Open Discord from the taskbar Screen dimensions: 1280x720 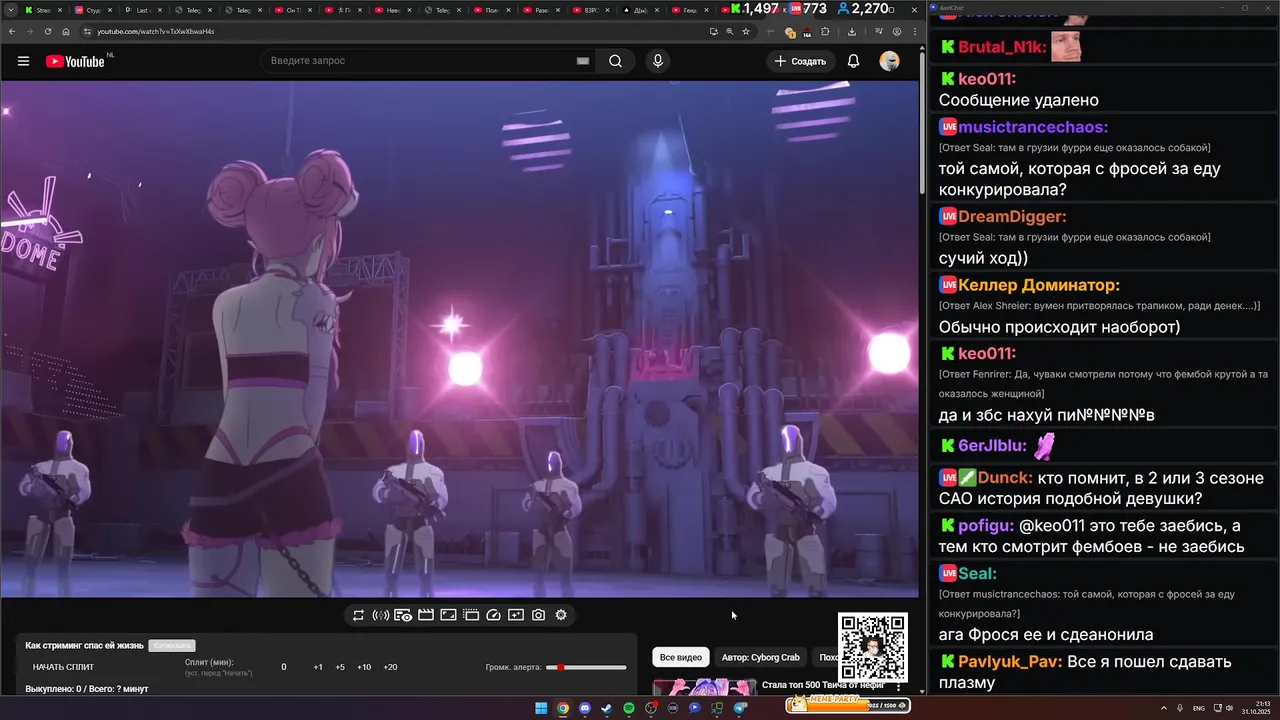pos(585,708)
